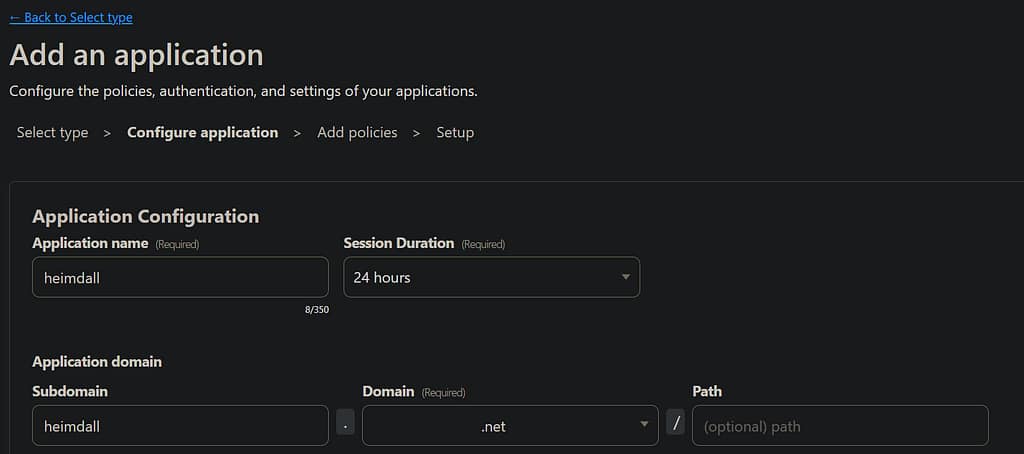Click the 8/350 character counter

tap(317, 310)
